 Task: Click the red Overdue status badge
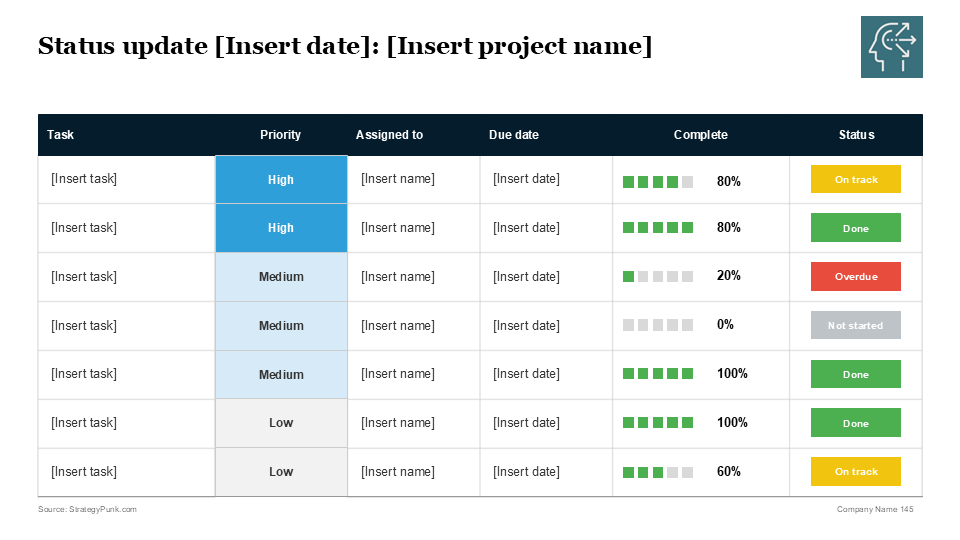(x=855, y=276)
